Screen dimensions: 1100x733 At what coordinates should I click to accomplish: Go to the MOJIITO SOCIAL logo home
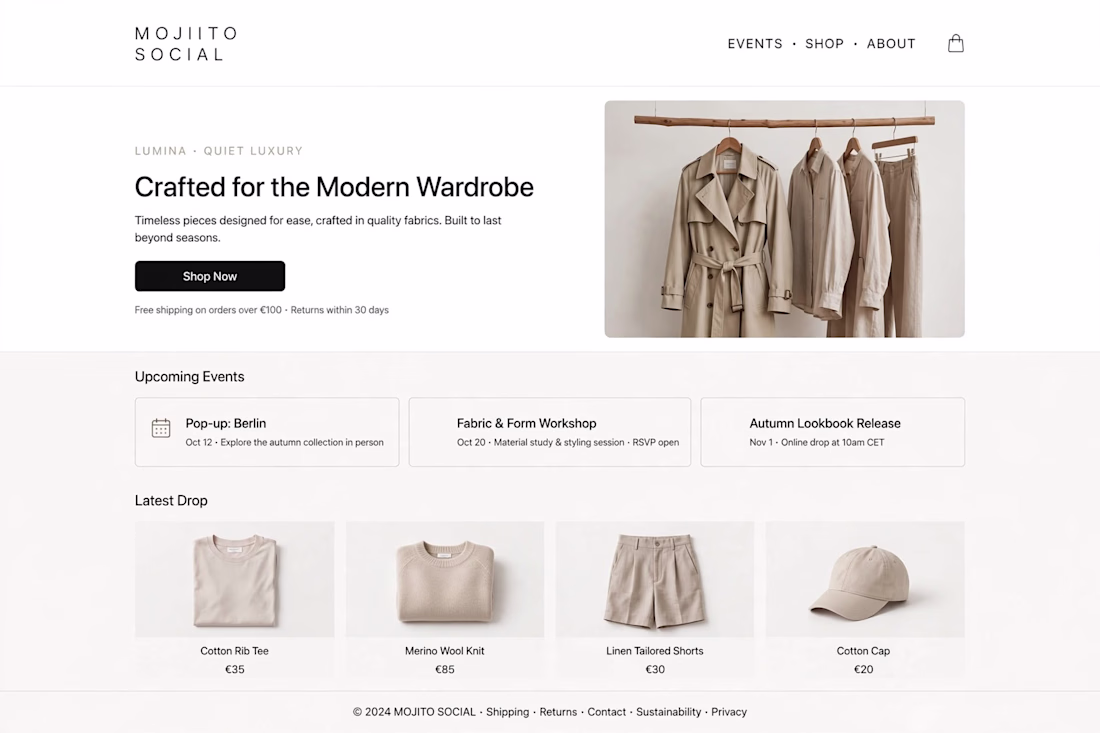pyautogui.click(x=186, y=43)
